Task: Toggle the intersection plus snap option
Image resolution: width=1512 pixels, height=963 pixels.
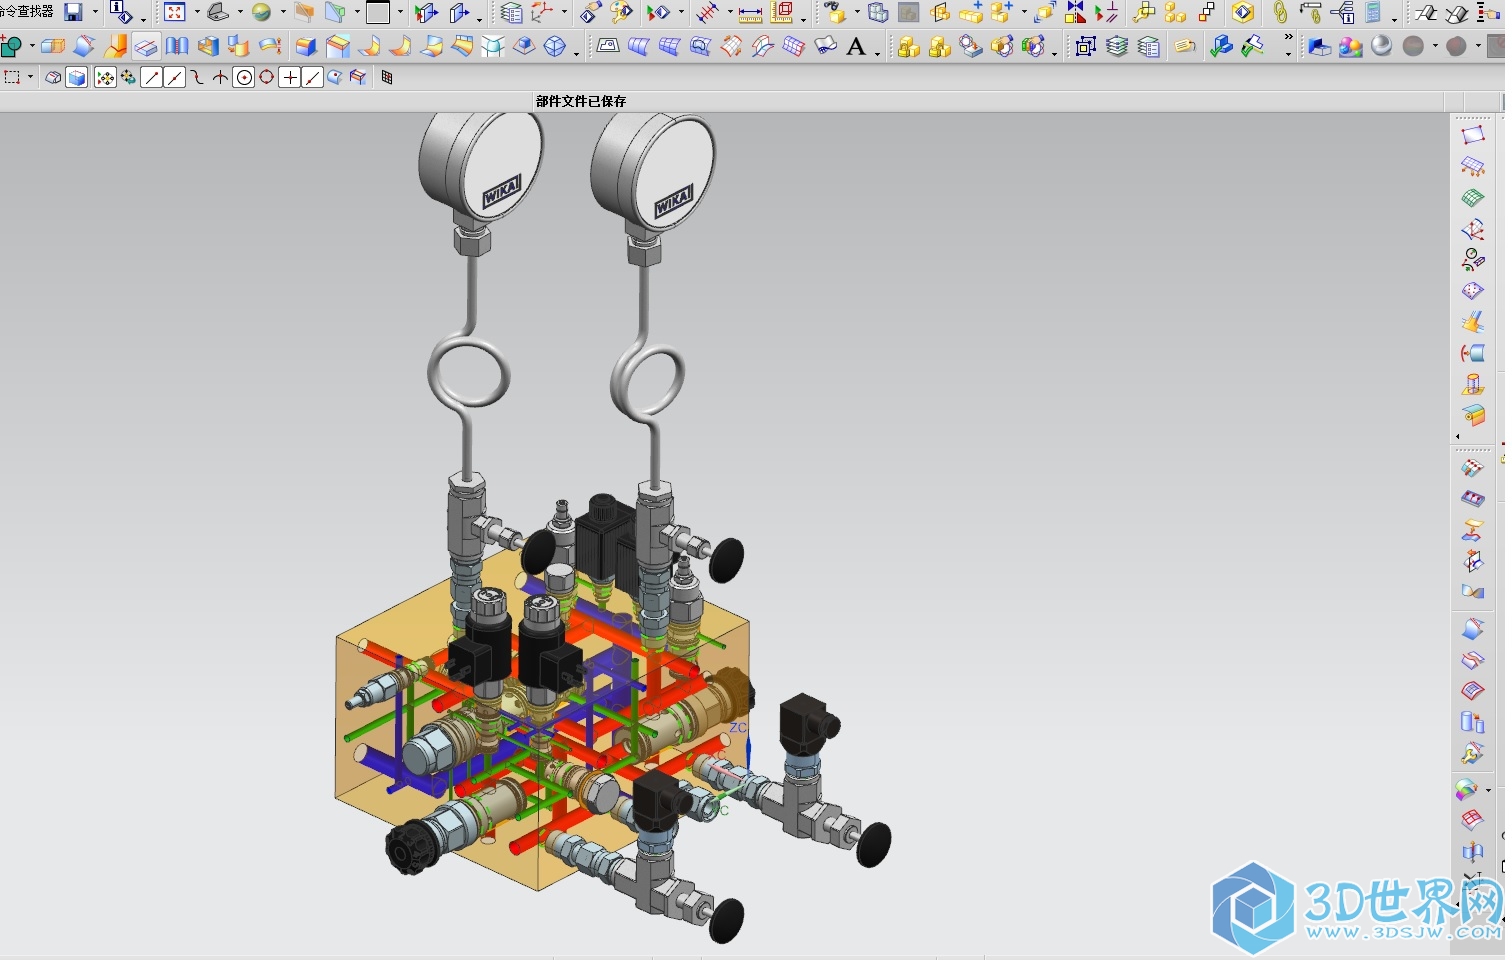Action: point(289,78)
